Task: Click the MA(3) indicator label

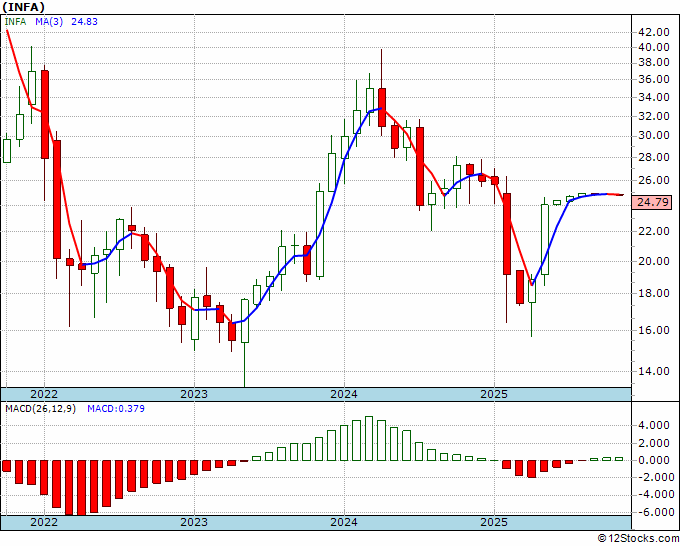Action: click(x=49, y=21)
